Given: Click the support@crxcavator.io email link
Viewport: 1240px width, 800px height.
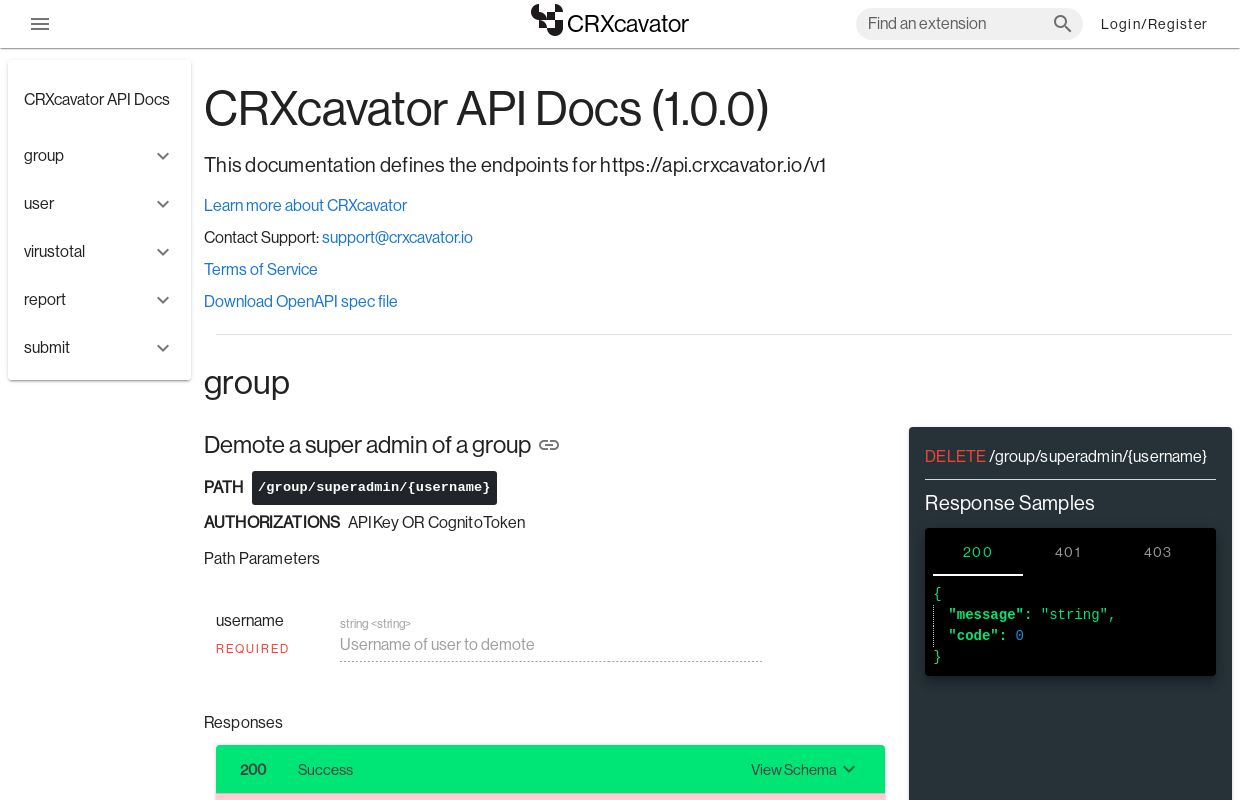Looking at the screenshot, I should click(397, 237).
